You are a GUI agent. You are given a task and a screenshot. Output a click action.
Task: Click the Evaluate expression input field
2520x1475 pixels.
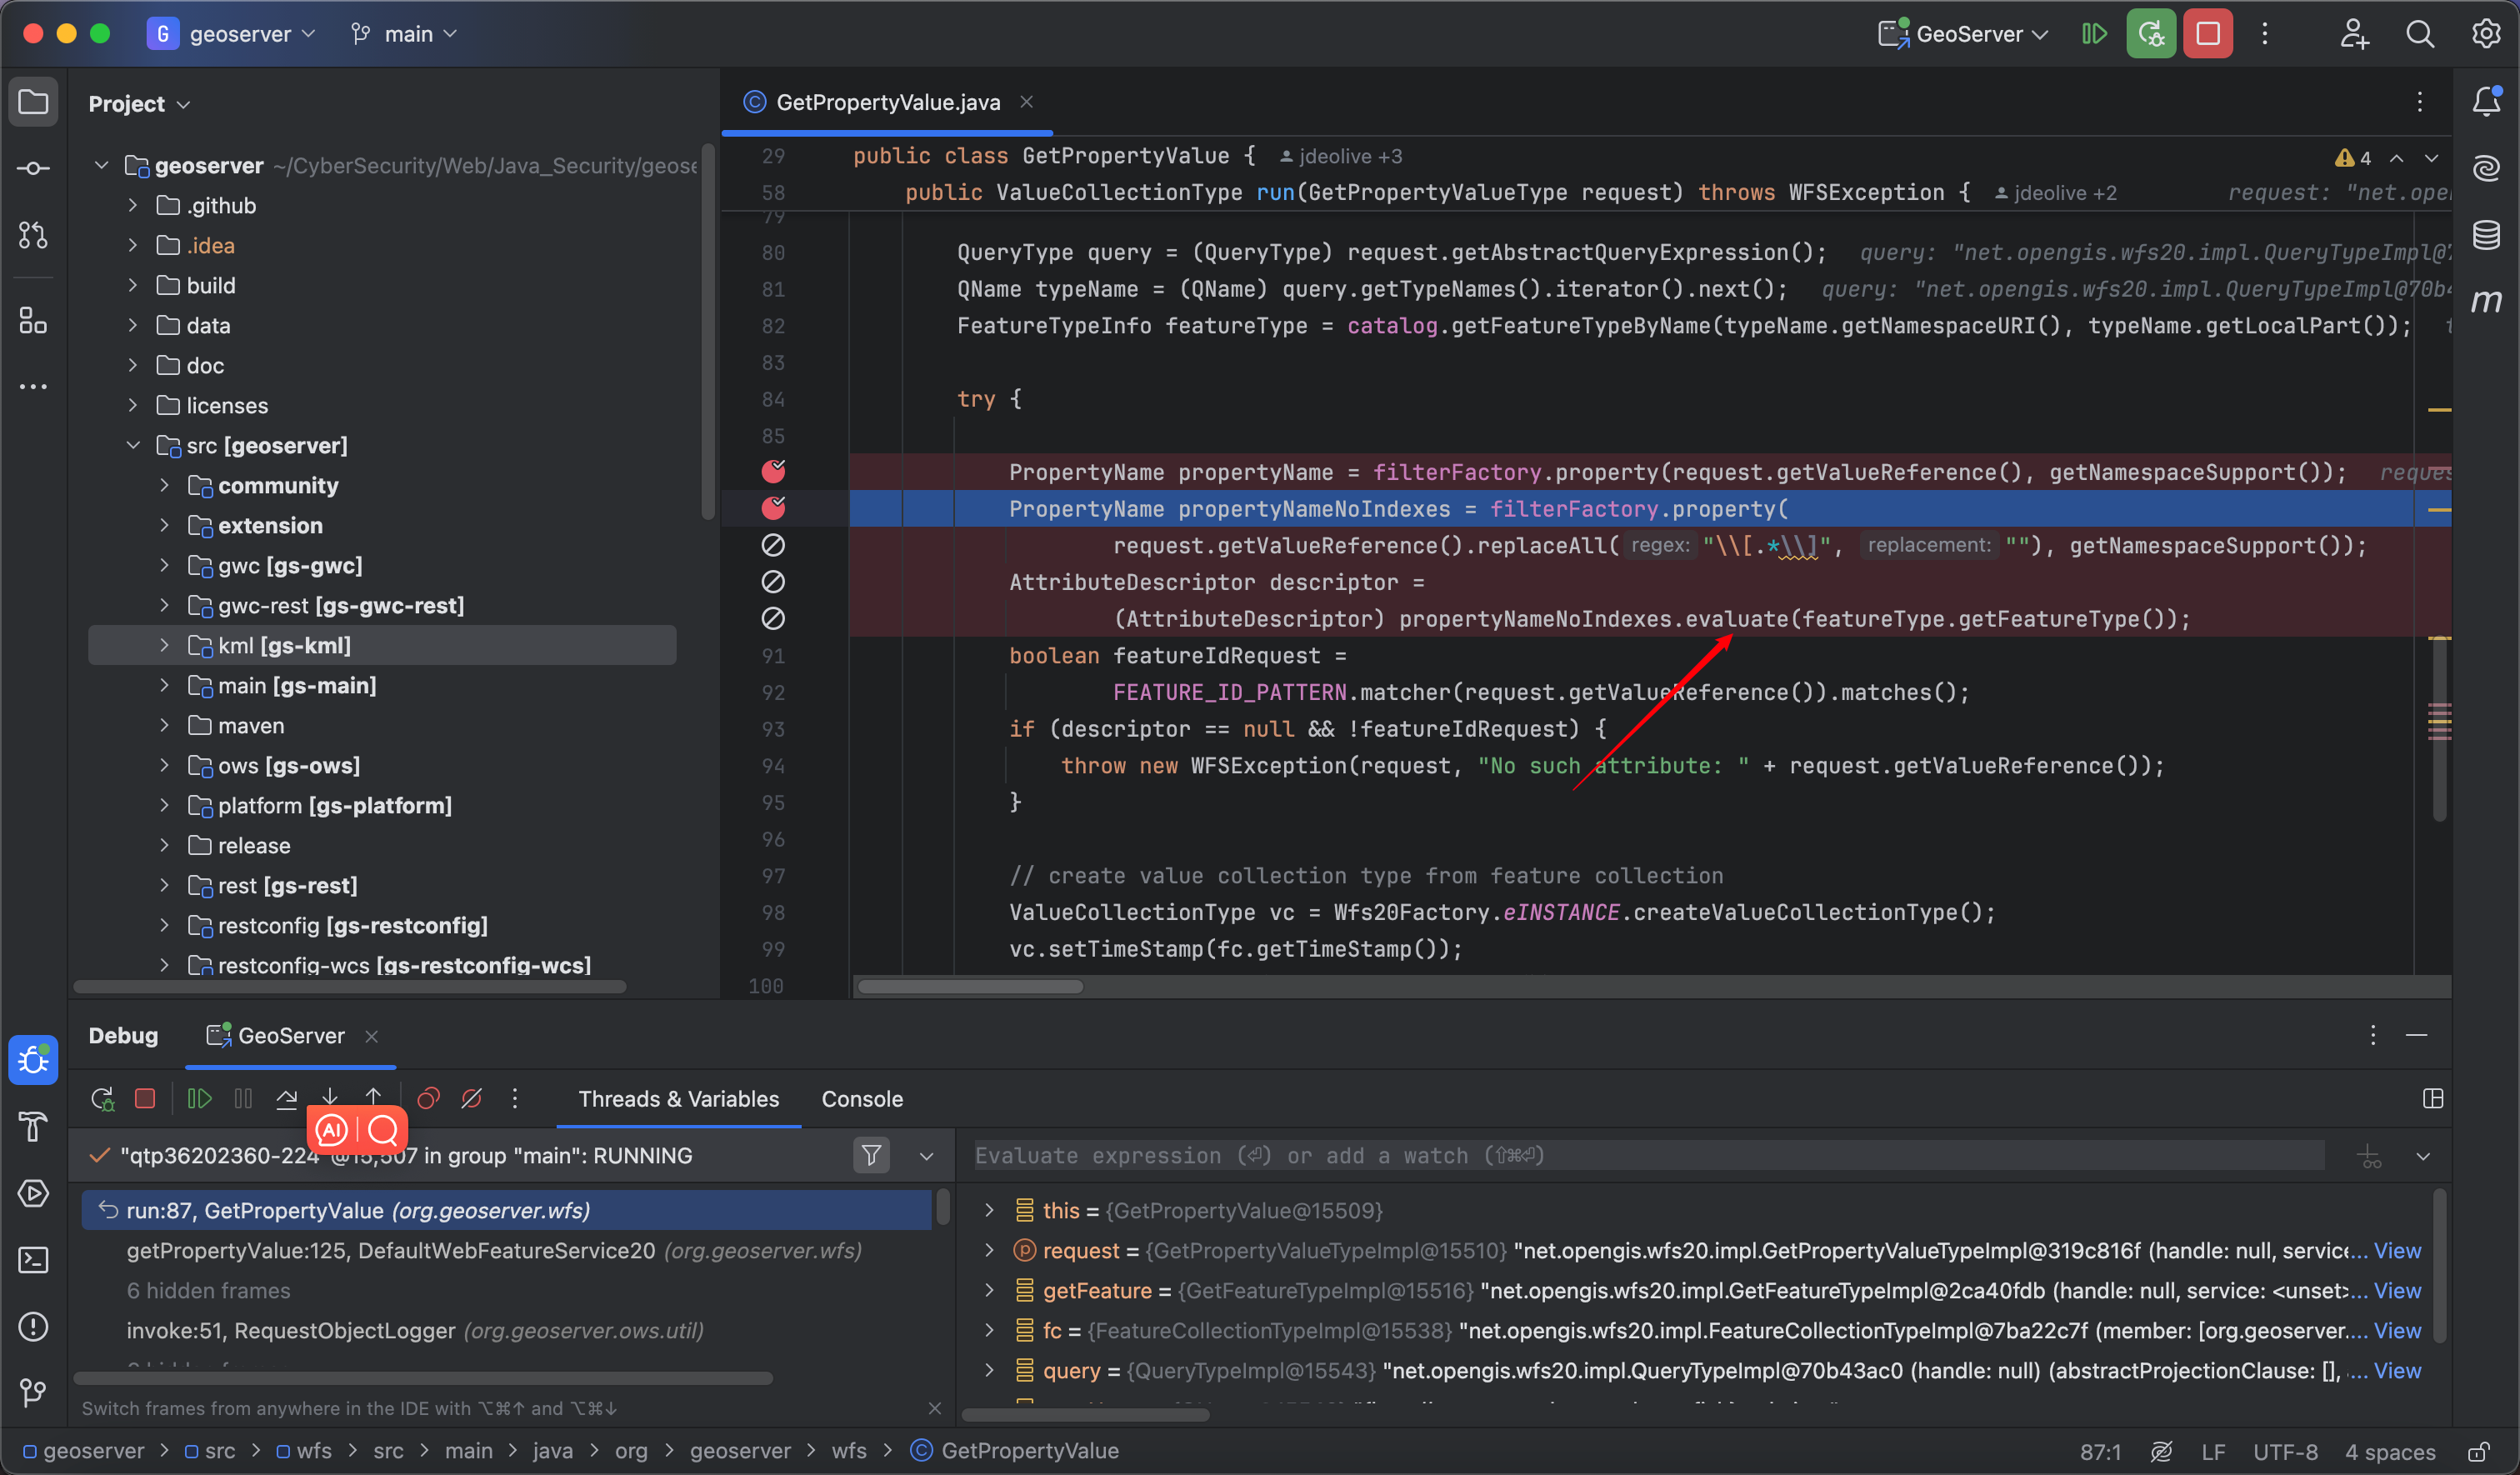pyautogui.click(x=1648, y=1155)
